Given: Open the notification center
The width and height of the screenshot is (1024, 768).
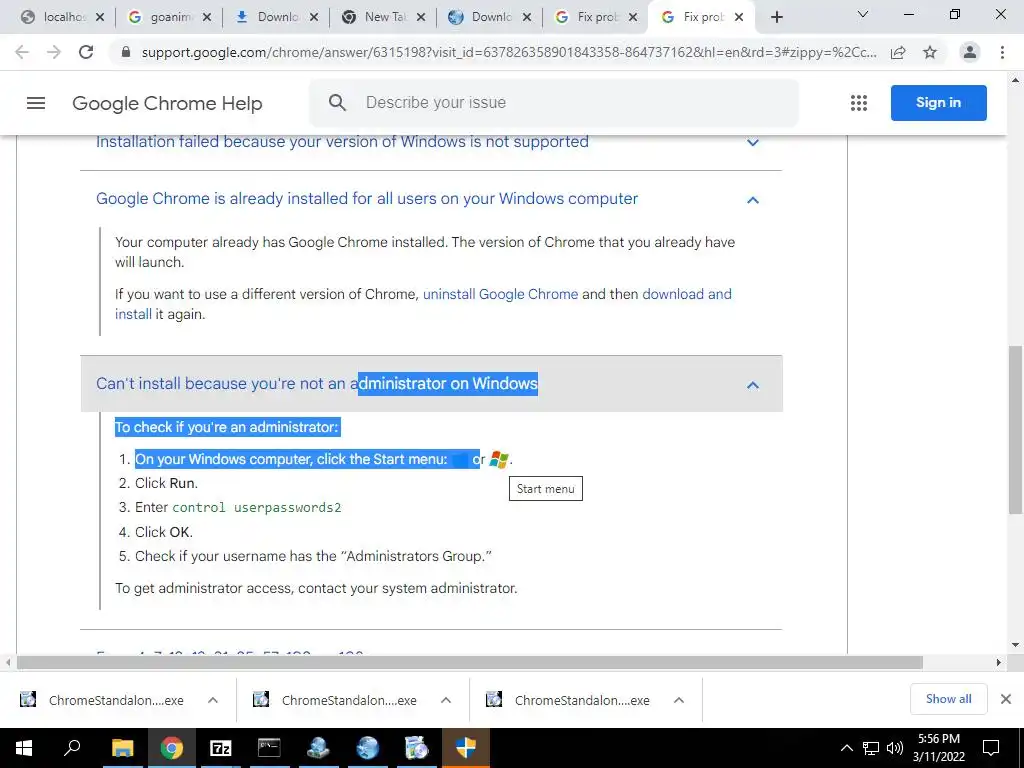Looking at the screenshot, I should [x=991, y=748].
